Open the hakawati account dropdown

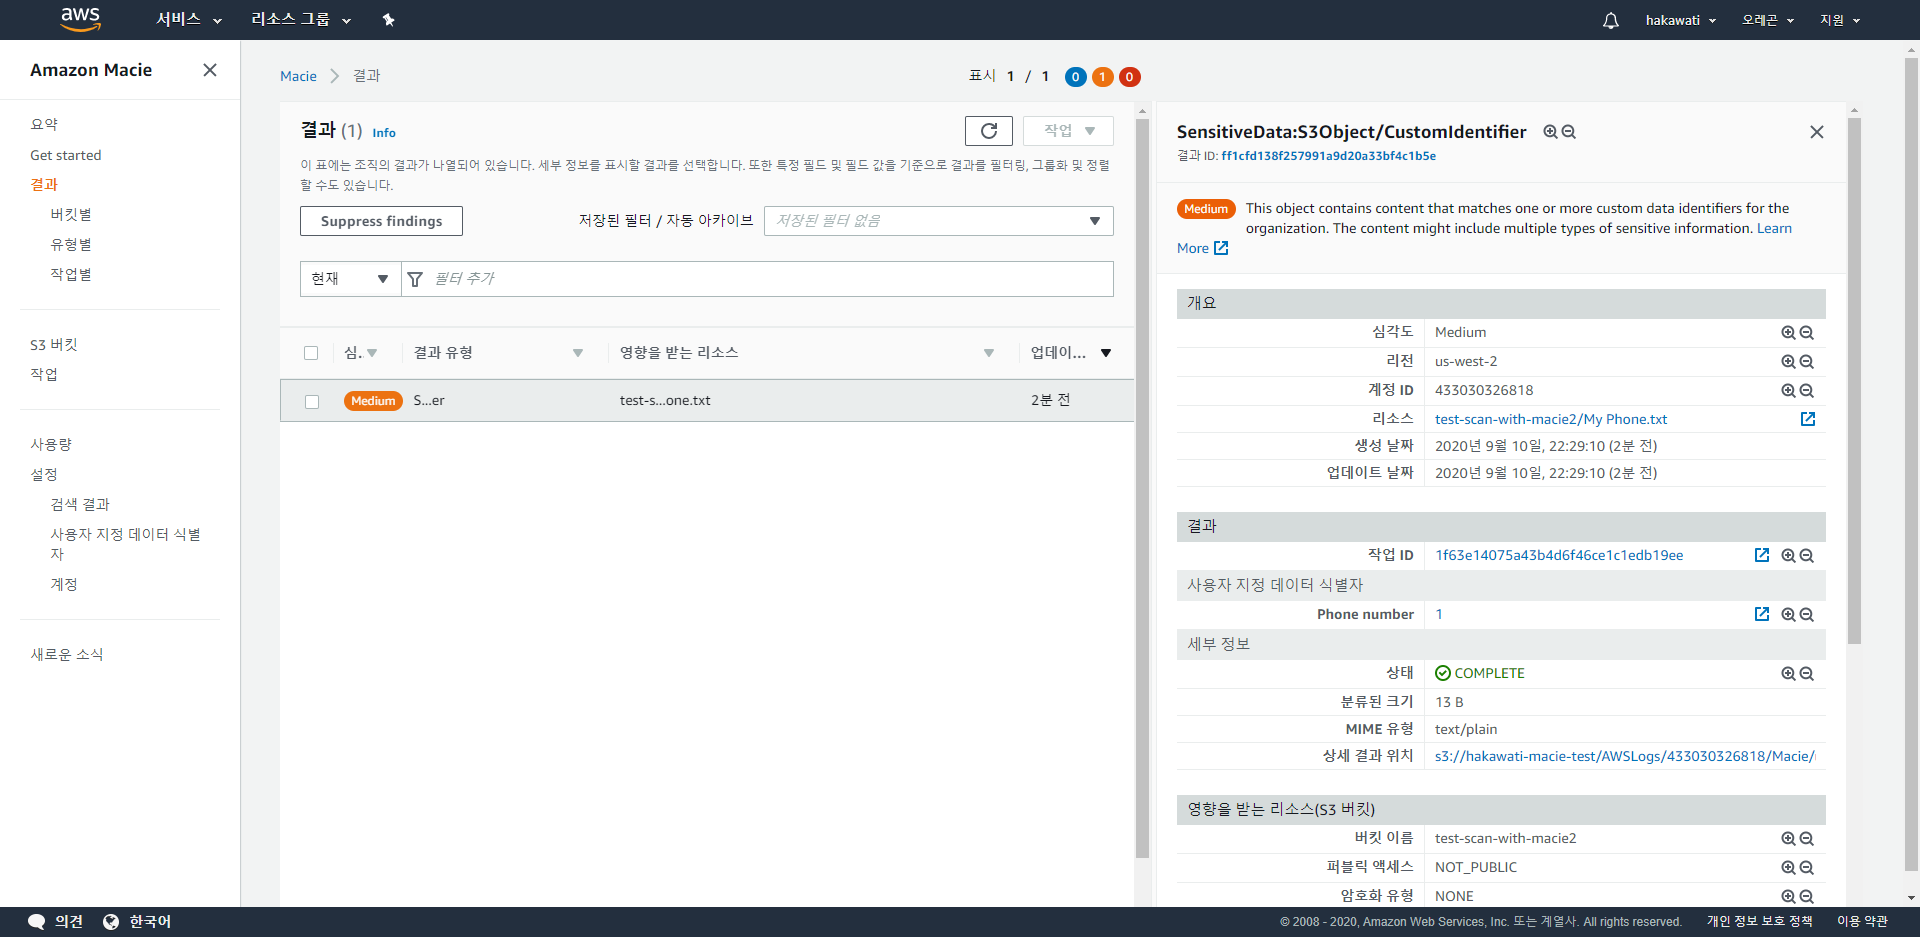[x=1681, y=20]
